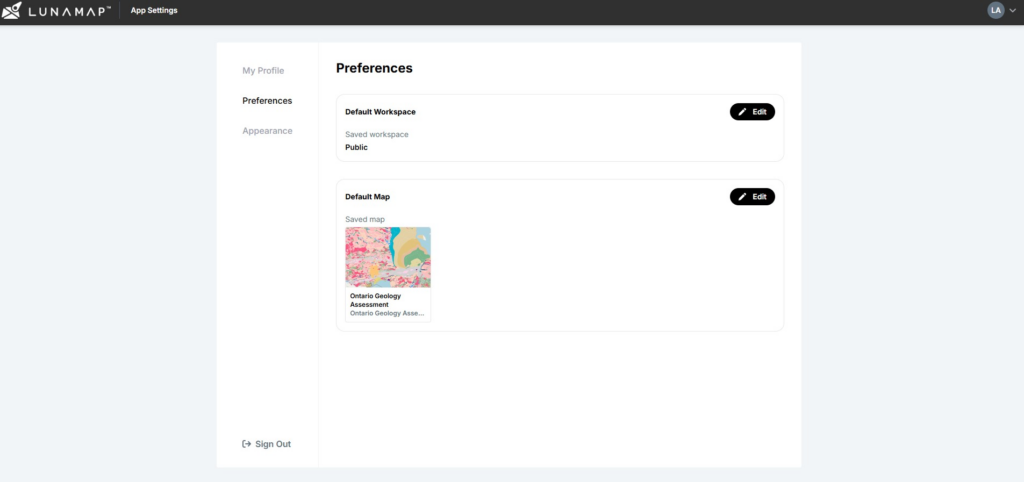Click pencil icon in Default Workspace card
The width and height of the screenshot is (1024, 482).
pos(742,112)
